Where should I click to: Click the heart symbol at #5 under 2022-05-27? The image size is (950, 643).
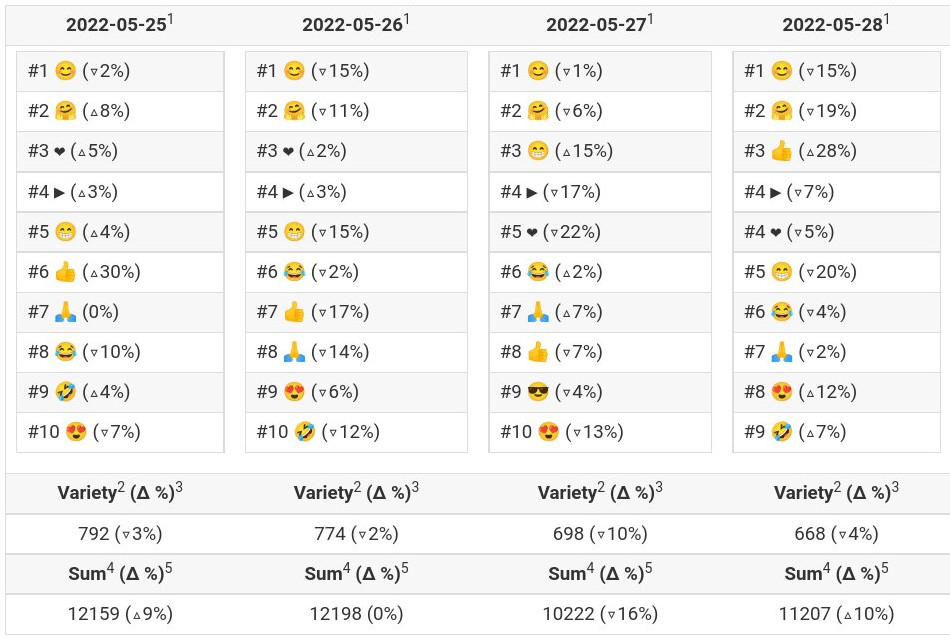532,233
